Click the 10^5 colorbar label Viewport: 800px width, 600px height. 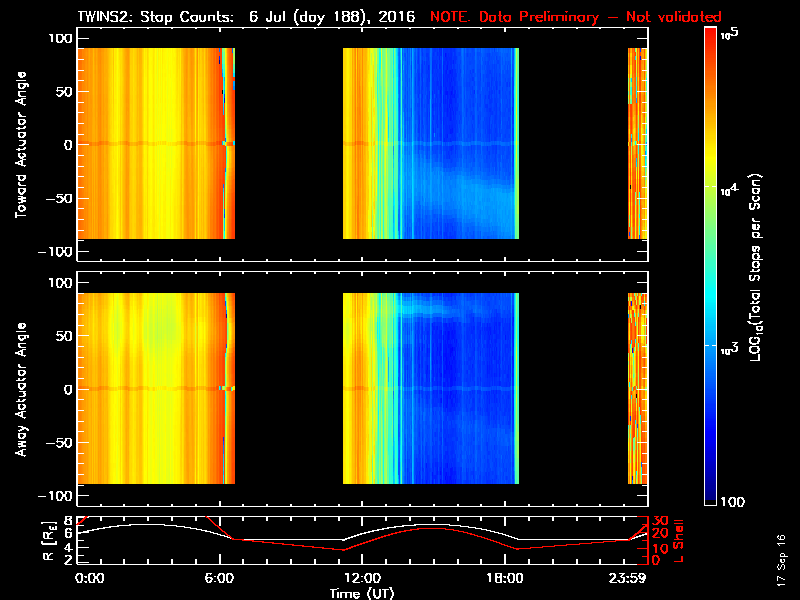730,34
